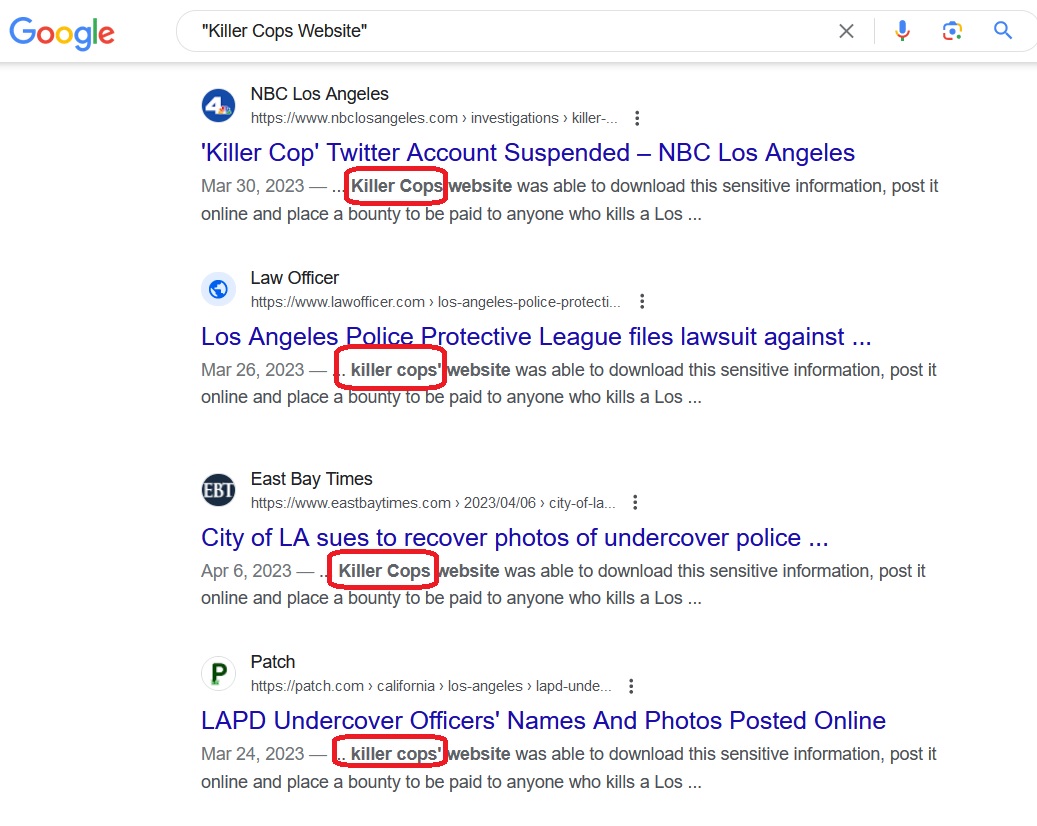Open City of LA sues to recover photos link
Screen dimensions: 1037x826
point(515,538)
